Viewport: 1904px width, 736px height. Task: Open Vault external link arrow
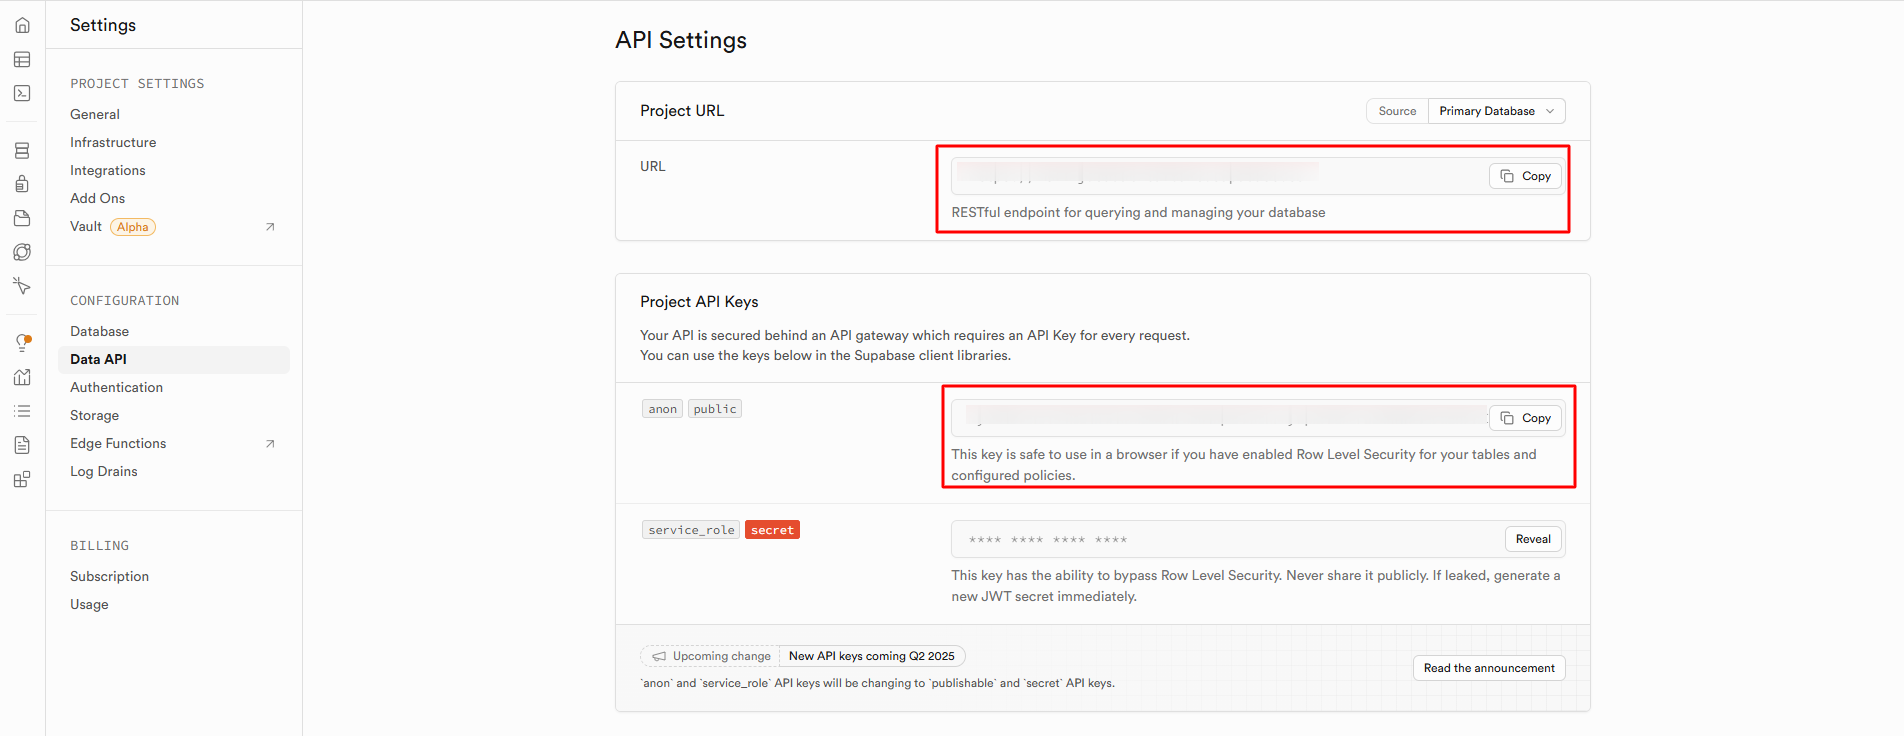270,227
